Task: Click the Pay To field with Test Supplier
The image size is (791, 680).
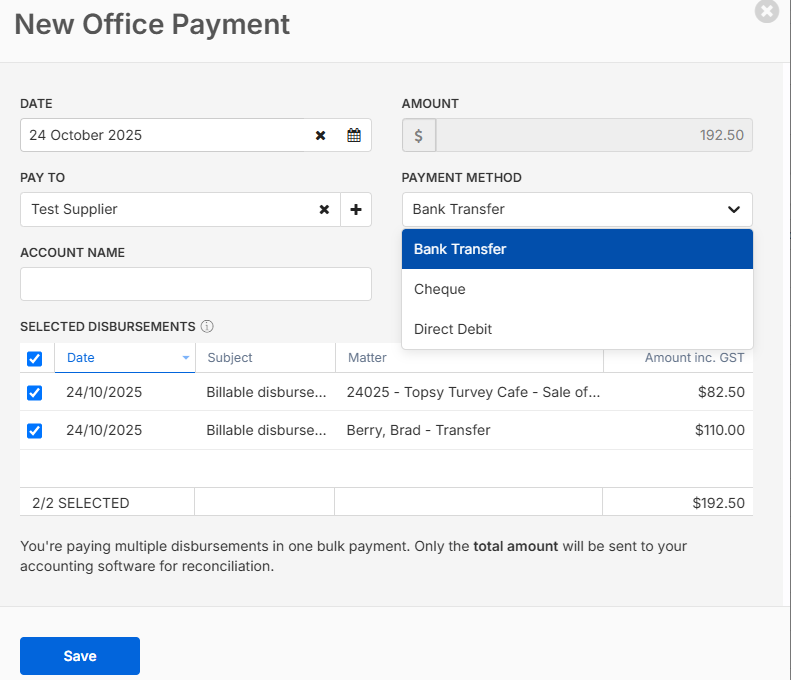Action: [x=160, y=210]
